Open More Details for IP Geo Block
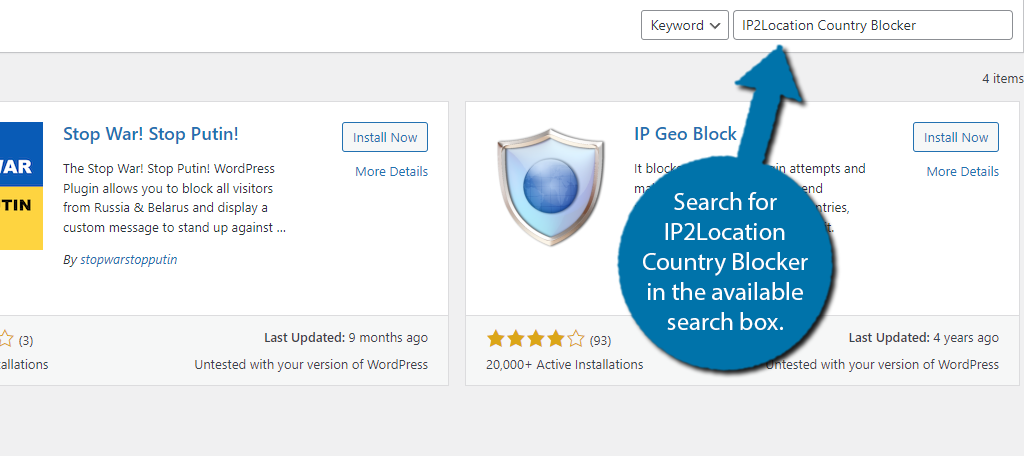This screenshot has width=1024, height=456. click(962, 171)
